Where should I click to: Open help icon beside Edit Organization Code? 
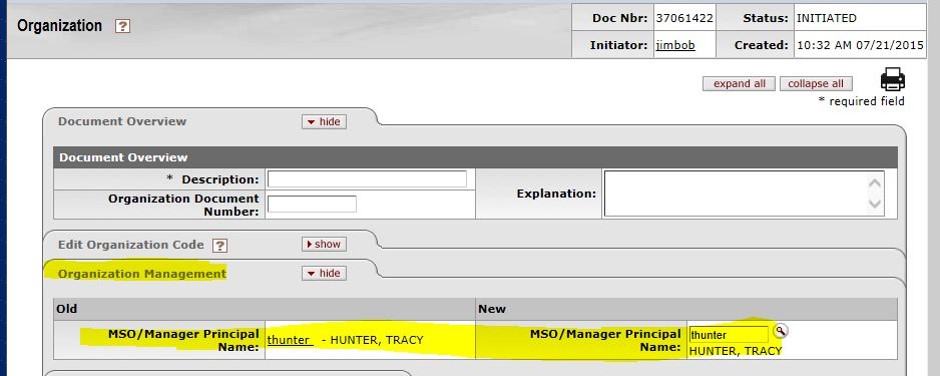coord(220,245)
